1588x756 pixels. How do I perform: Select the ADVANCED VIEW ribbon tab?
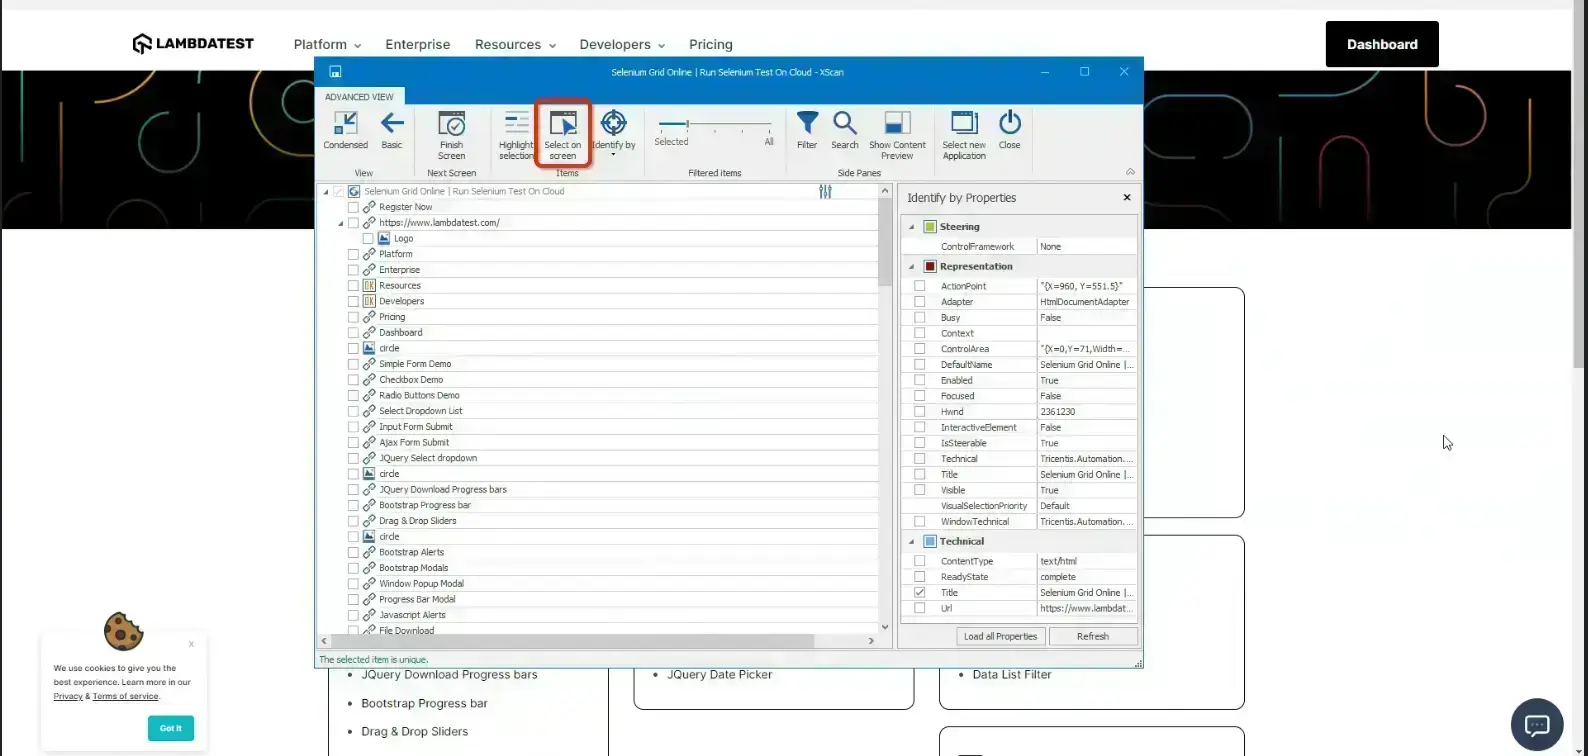[359, 97]
